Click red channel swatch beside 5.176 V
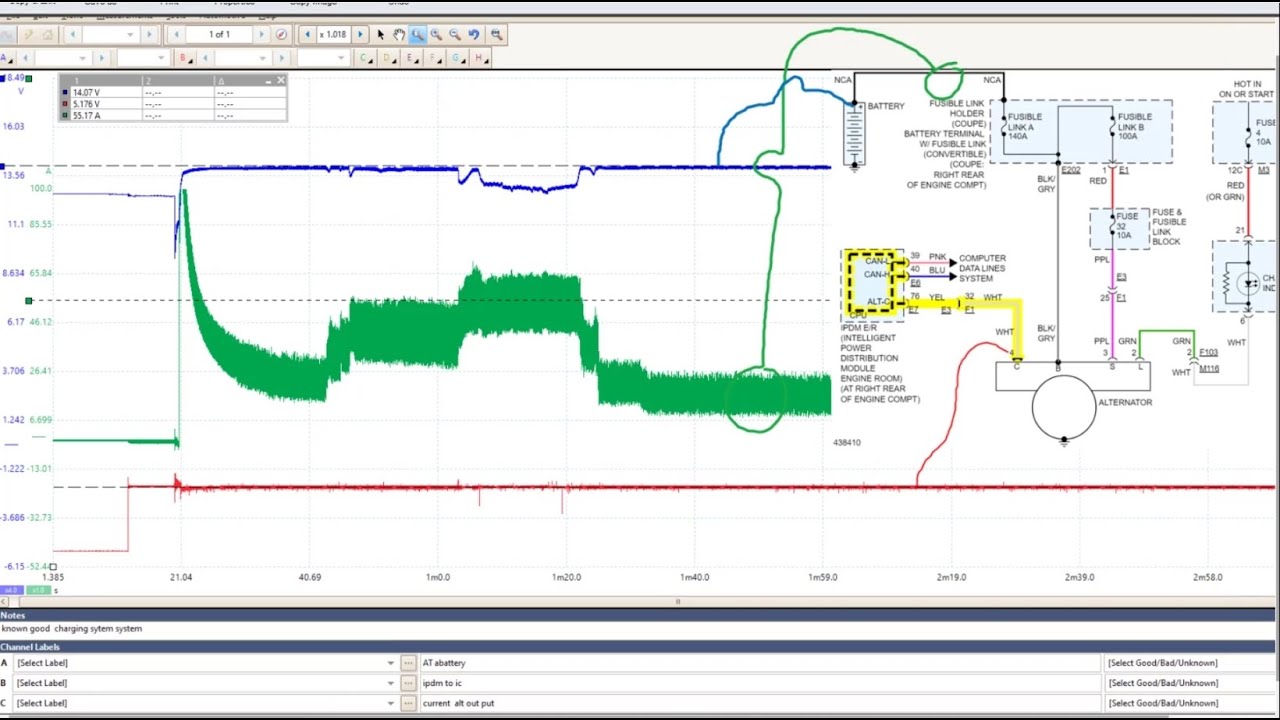This screenshot has width=1280, height=720. (65, 104)
